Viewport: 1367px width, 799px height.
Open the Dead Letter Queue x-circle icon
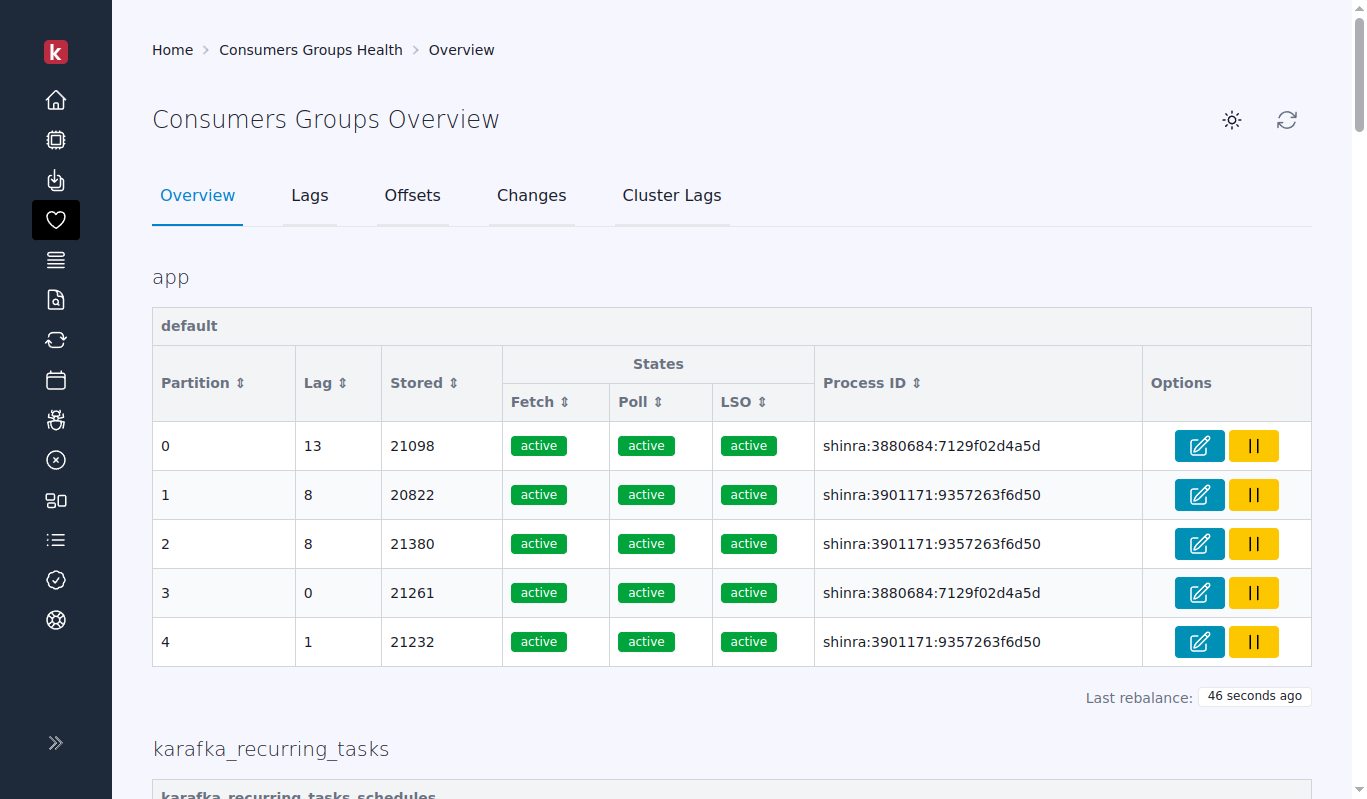click(56, 460)
